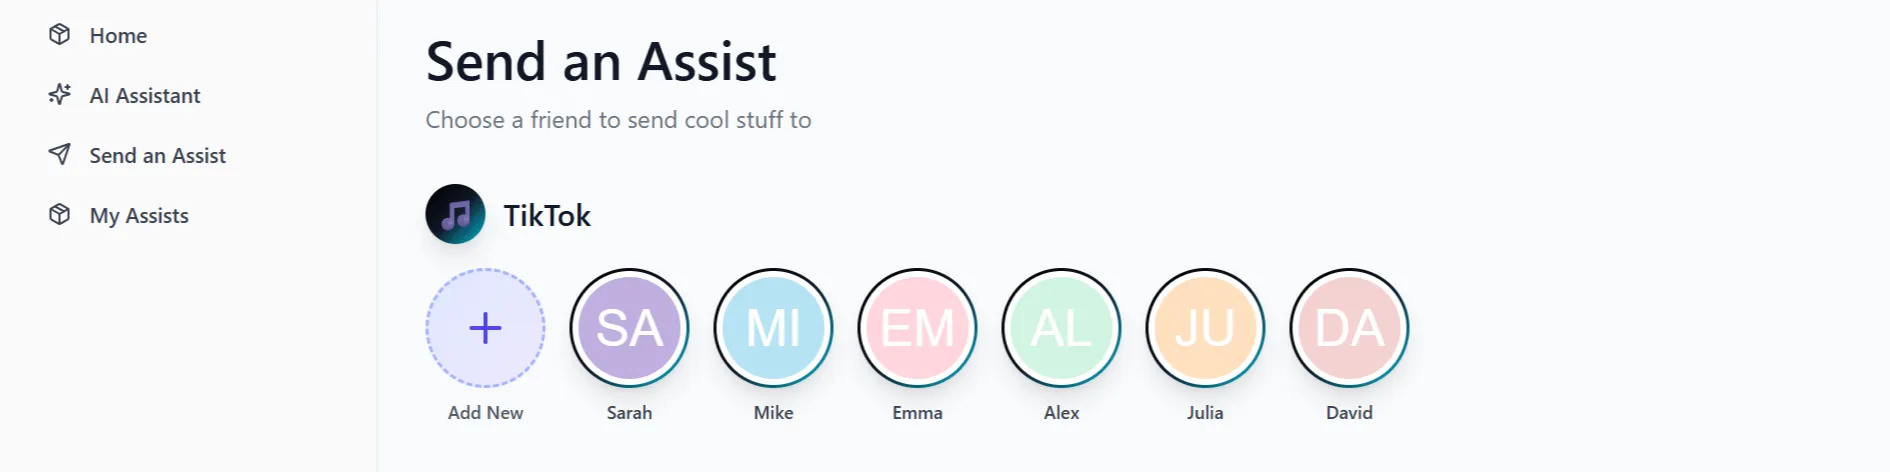Click the TikTok section heading text
The width and height of the screenshot is (1890, 472).
(547, 216)
